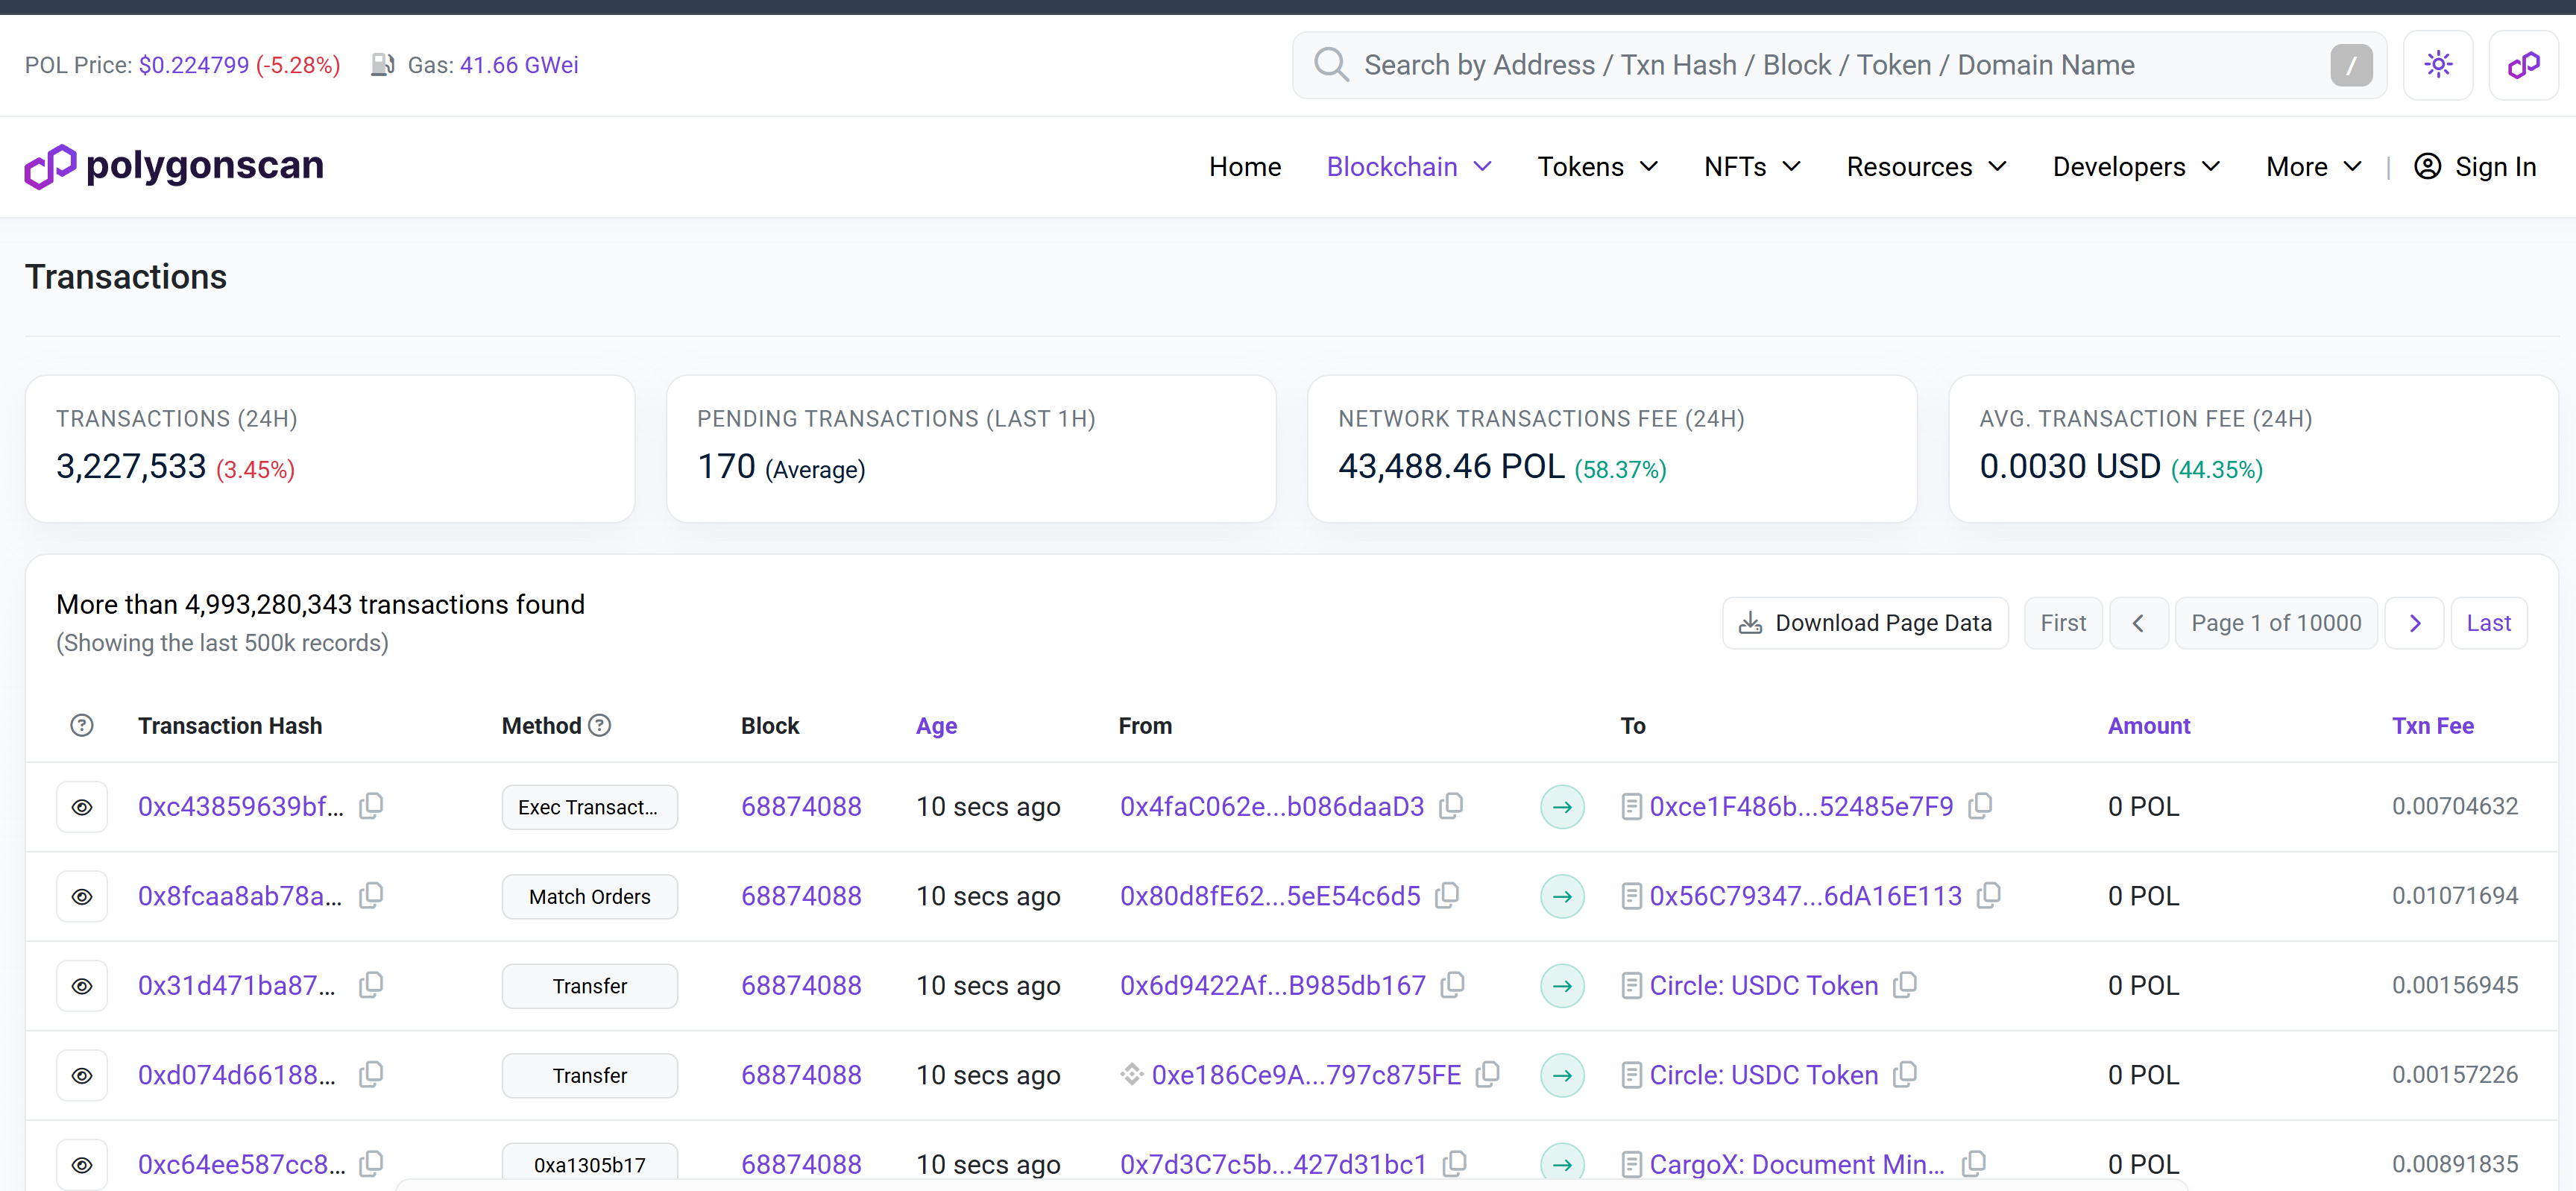The image size is (2576, 1191).
Task: Copy the From address 0x80d8fE62...5eE54c6d5
Action: [x=1447, y=895]
